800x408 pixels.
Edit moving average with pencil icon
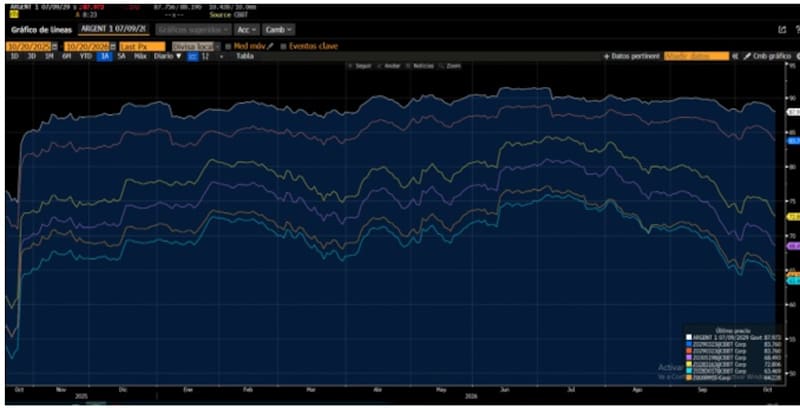pyautogui.click(x=270, y=46)
